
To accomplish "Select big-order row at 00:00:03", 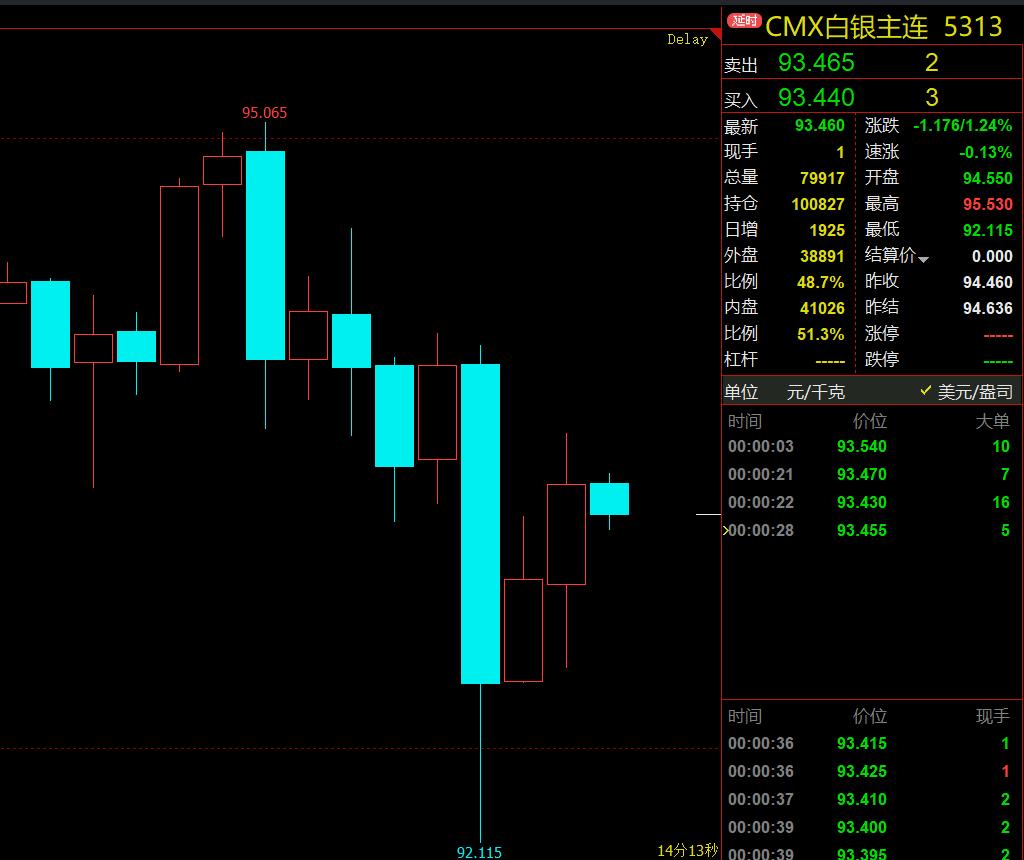I will tap(872, 447).
